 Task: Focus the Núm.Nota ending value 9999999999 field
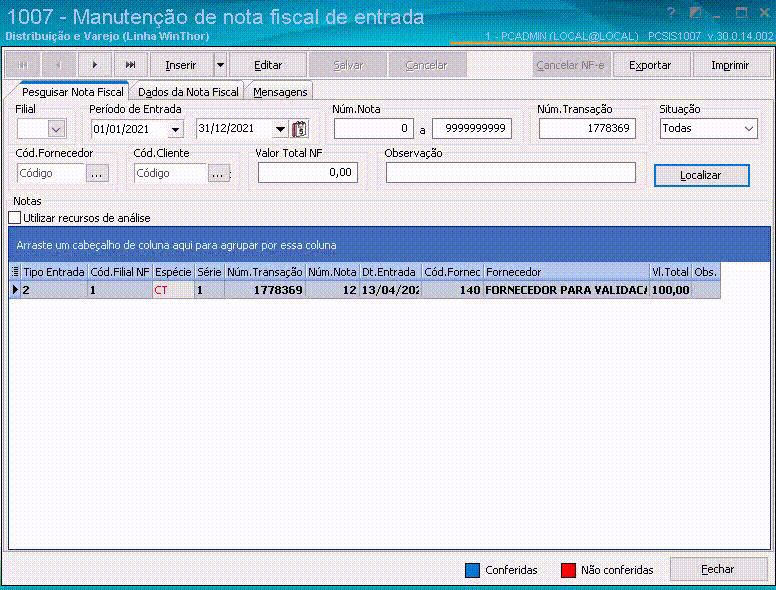click(x=472, y=129)
